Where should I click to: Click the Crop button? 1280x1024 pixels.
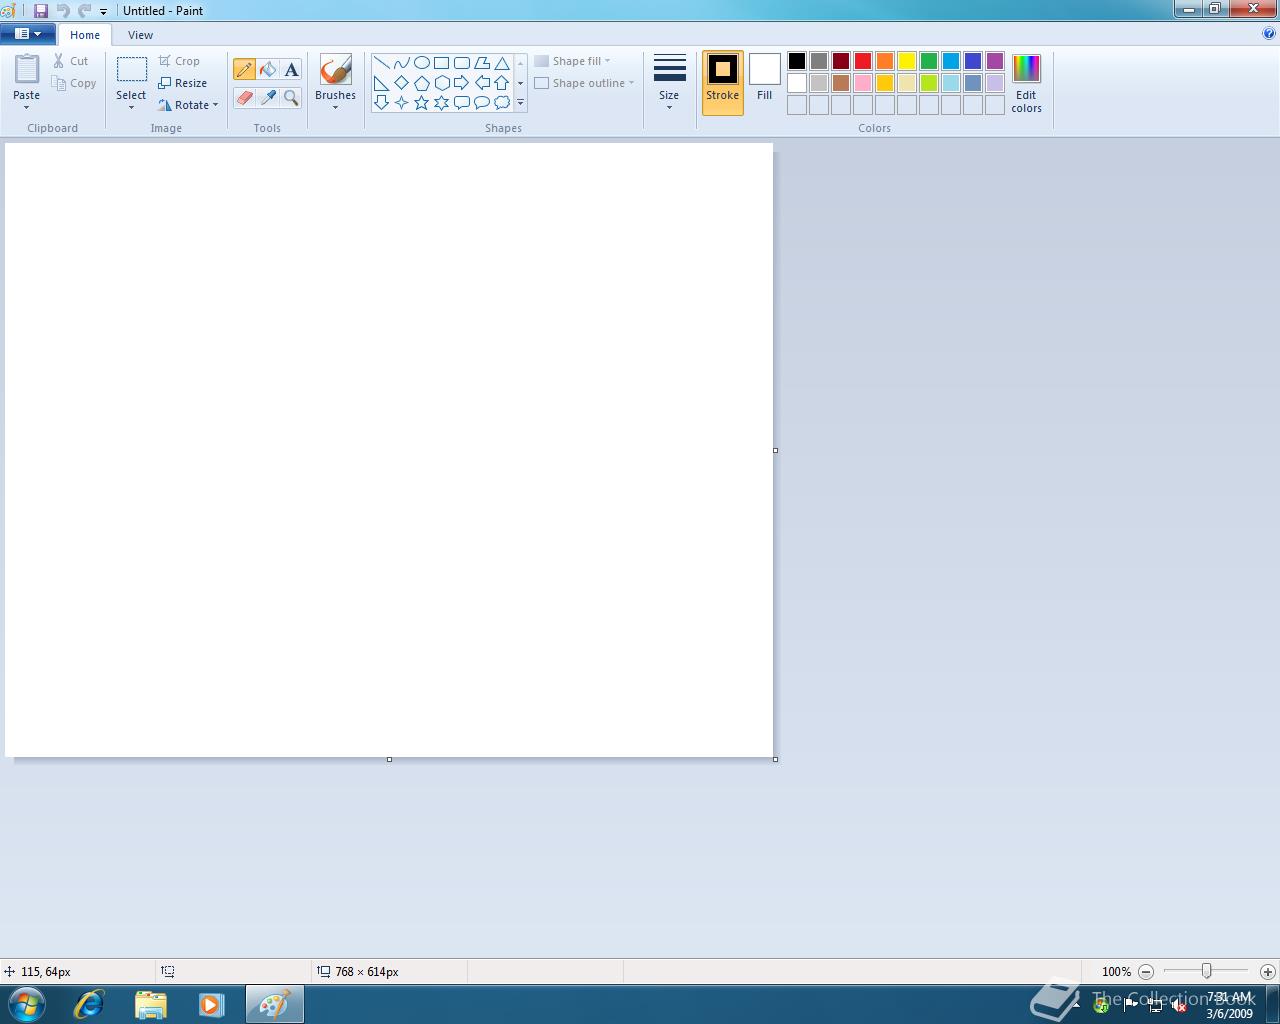pos(179,61)
